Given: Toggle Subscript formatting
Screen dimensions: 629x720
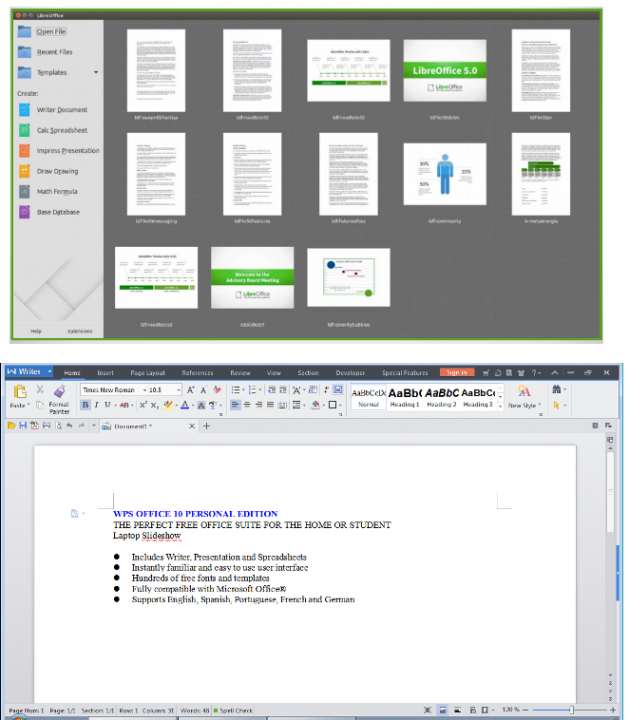Looking at the screenshot, I should coord(155,405).
